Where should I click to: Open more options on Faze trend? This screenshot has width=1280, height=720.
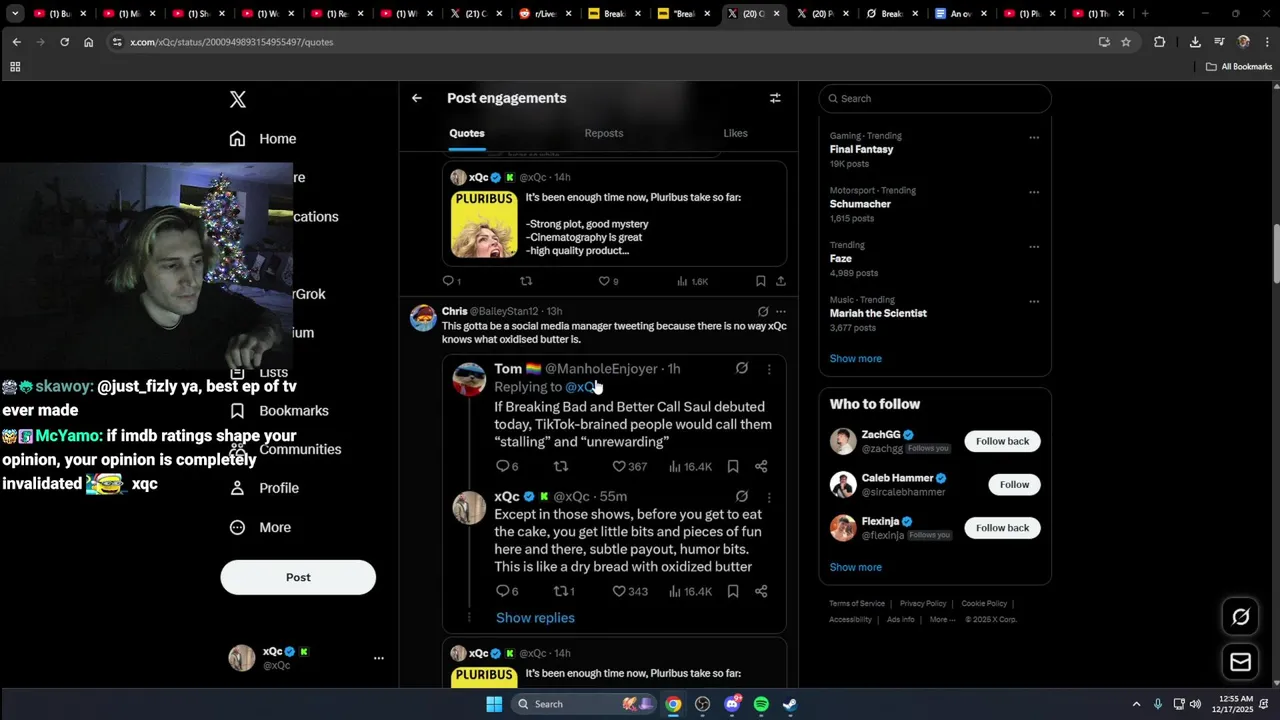[1034, 246]
